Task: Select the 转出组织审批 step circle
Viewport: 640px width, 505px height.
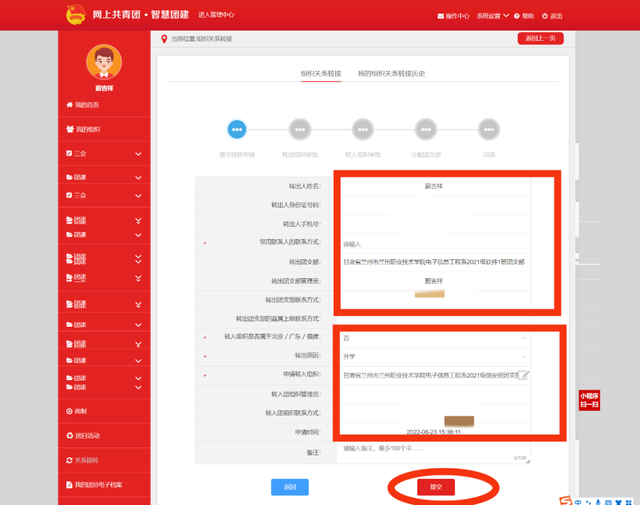Action: [300, 129]
